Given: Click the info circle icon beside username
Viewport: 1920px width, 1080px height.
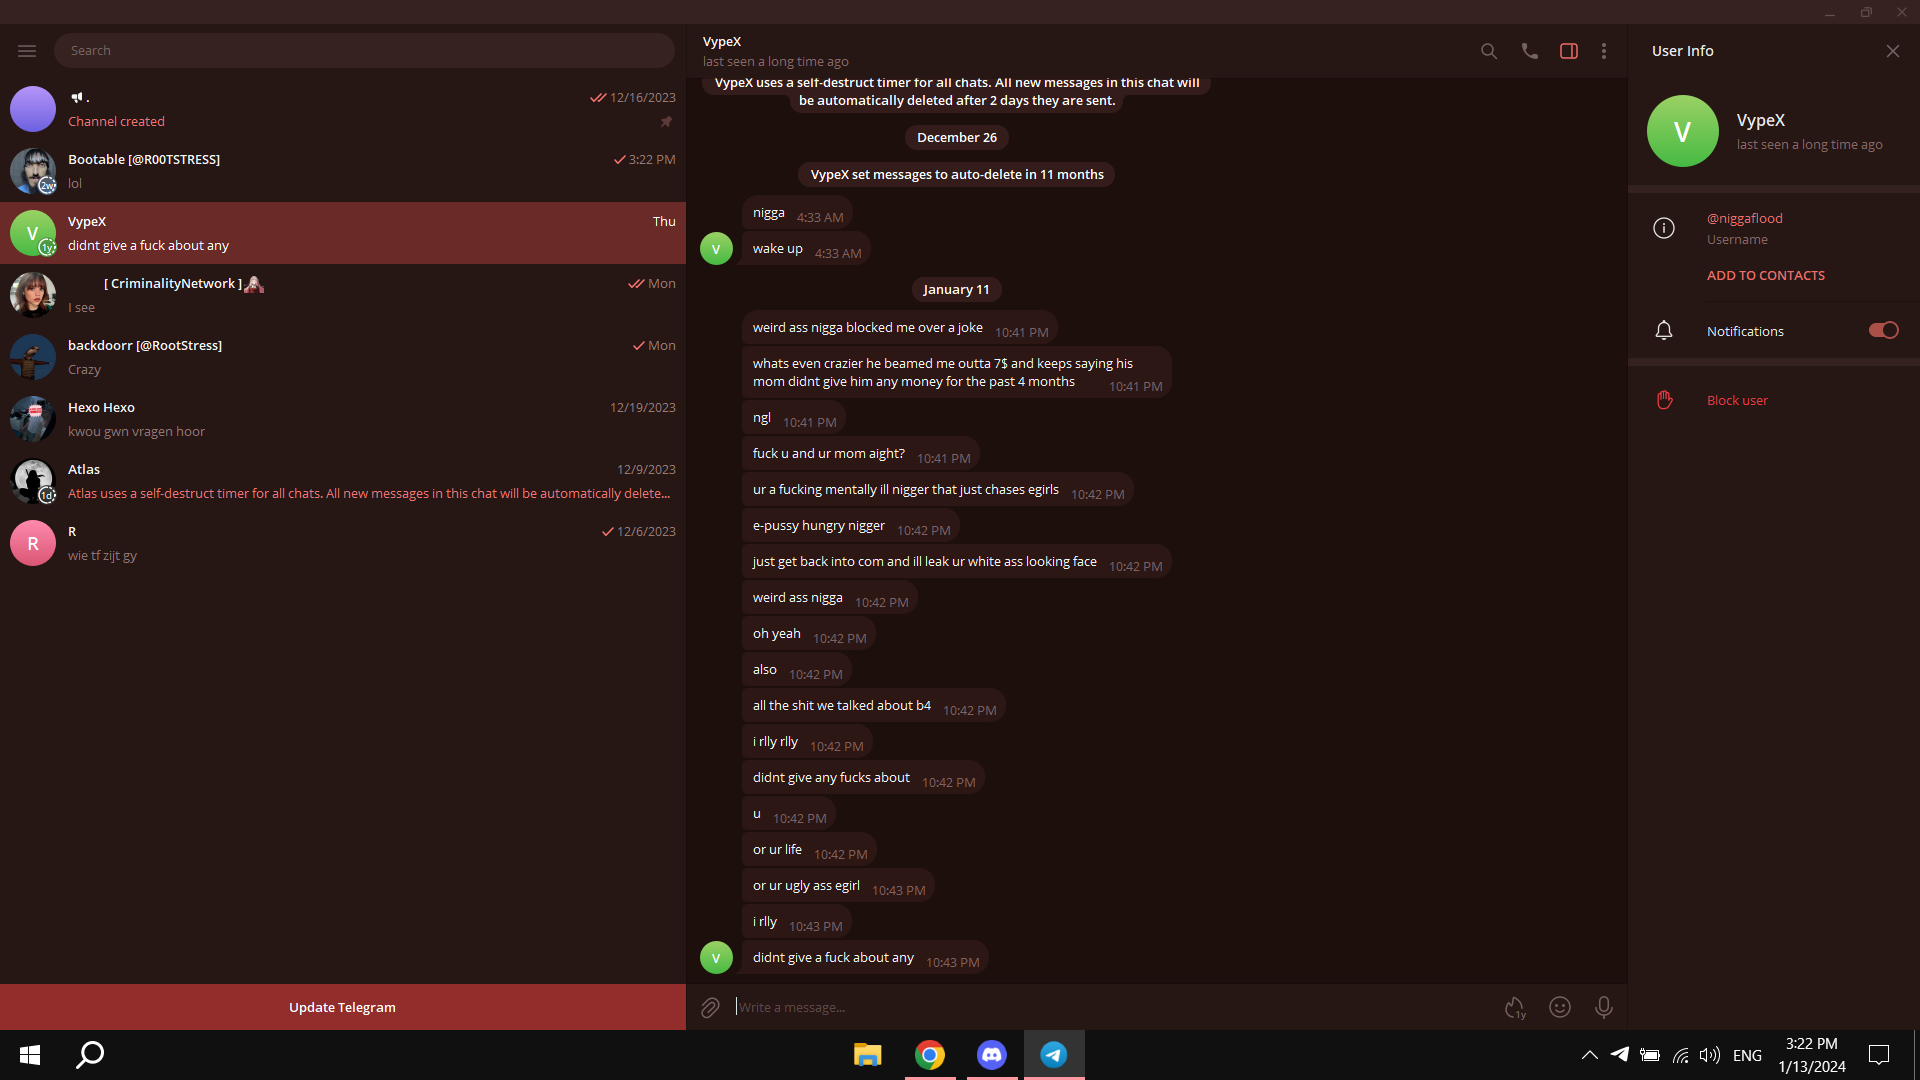Looking at the screenshot, I should click(1664, 228).
